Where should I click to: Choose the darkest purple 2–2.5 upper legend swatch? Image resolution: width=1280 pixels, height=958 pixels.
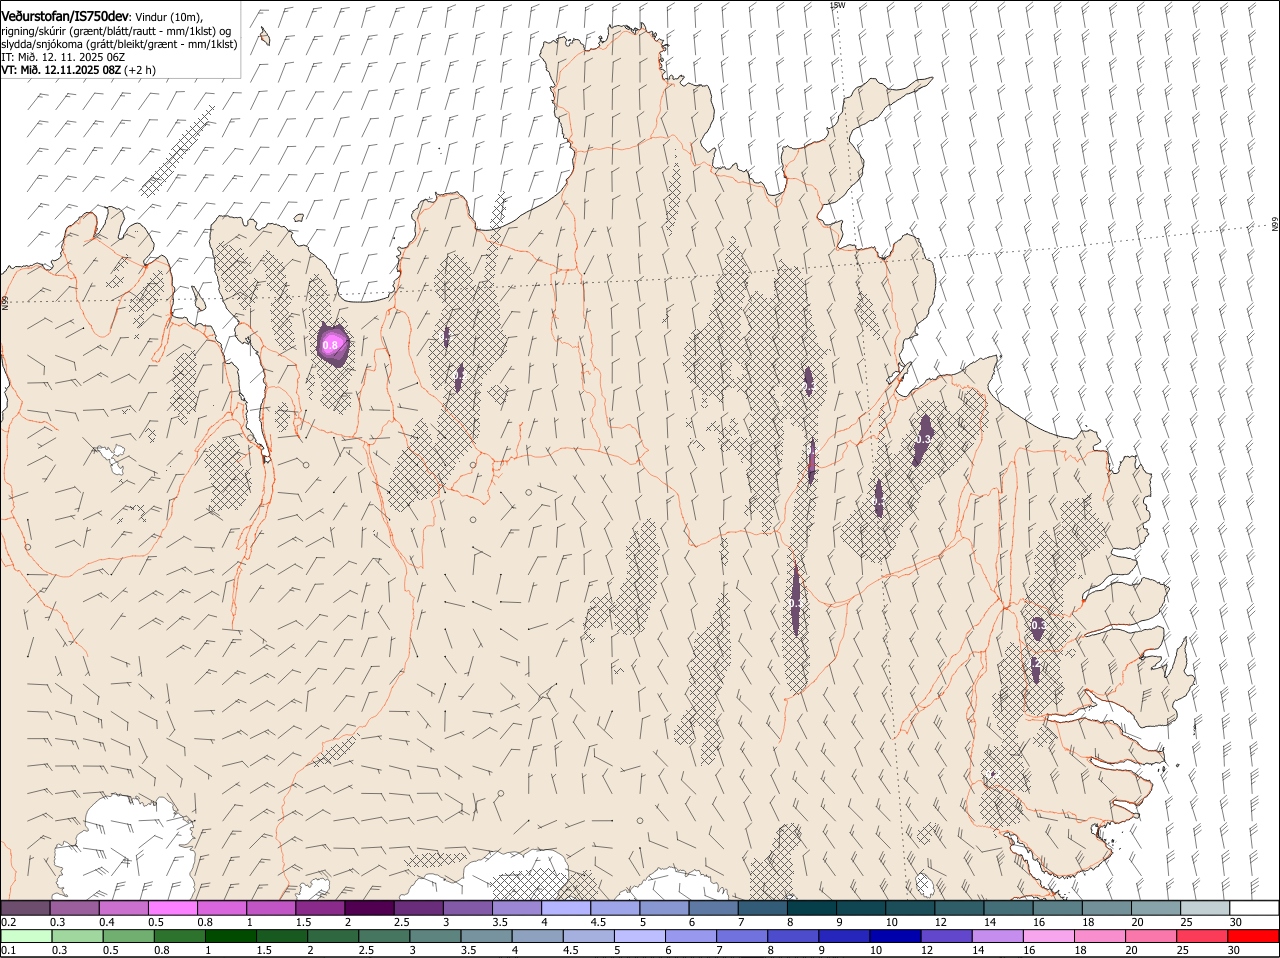point(369,907)
